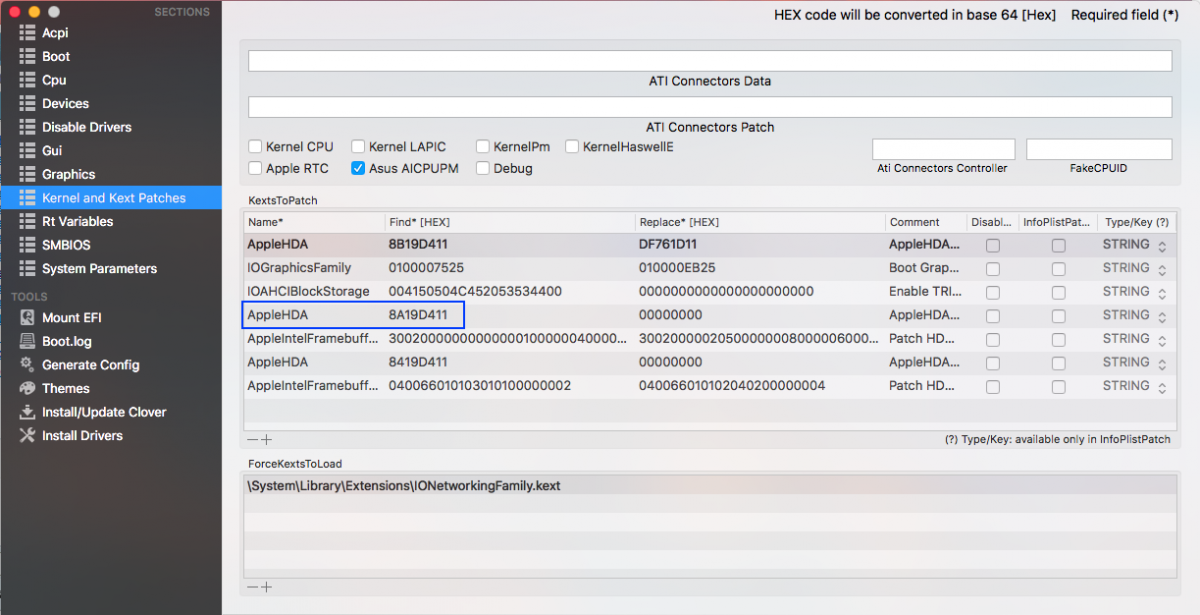Open Type/Key stepper for IOAHCIBlockStorage row
Screen dimensions: 1200x615
click(x=1162, y=292)
